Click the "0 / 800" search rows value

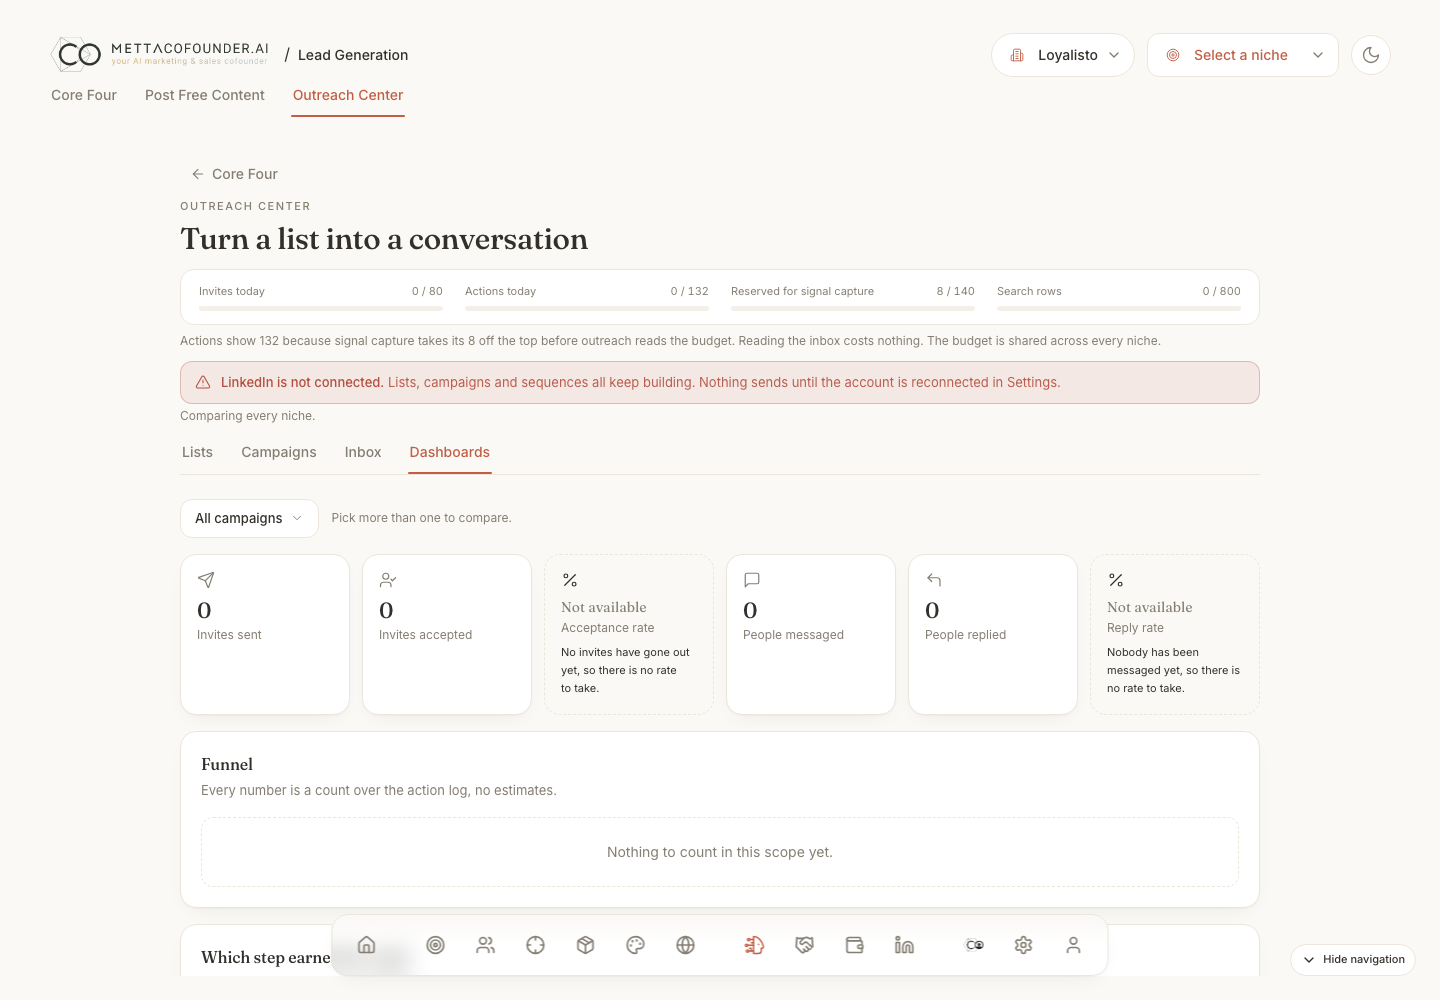tap(1221, 291)
